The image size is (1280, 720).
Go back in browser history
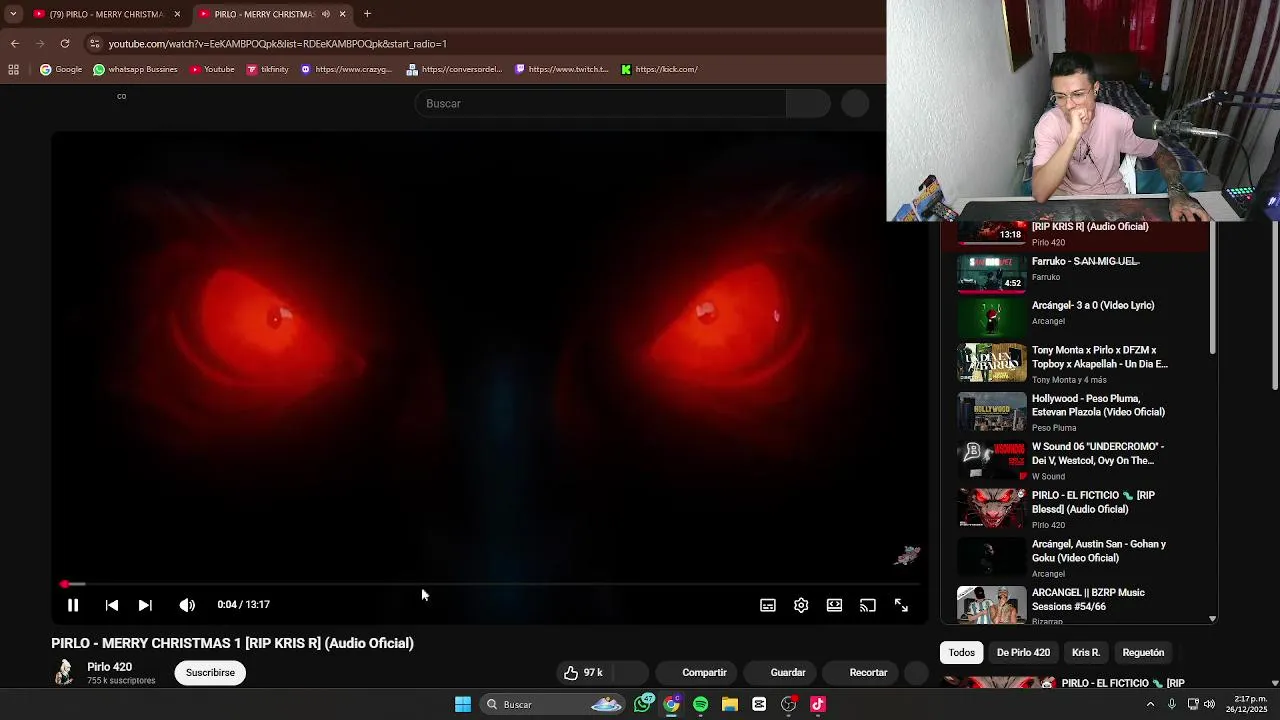click(15, 44)
